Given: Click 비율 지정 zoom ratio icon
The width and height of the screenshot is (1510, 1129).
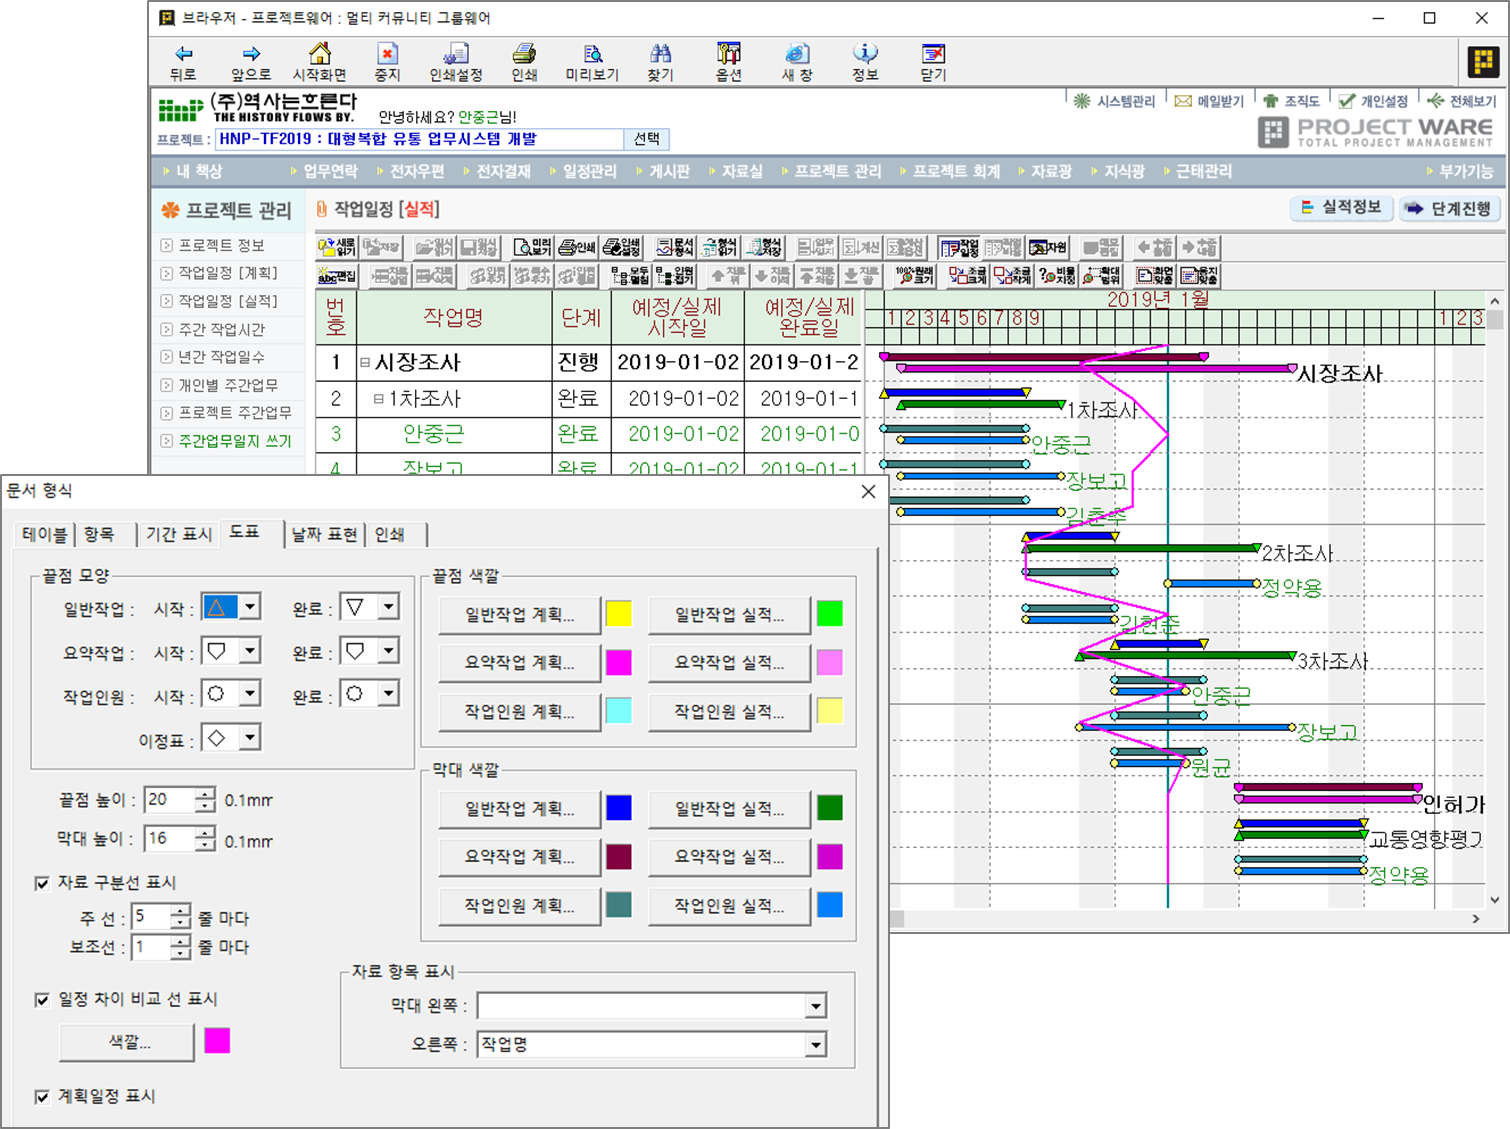Looking at the screenshot, I should (x=1056, y=275).
